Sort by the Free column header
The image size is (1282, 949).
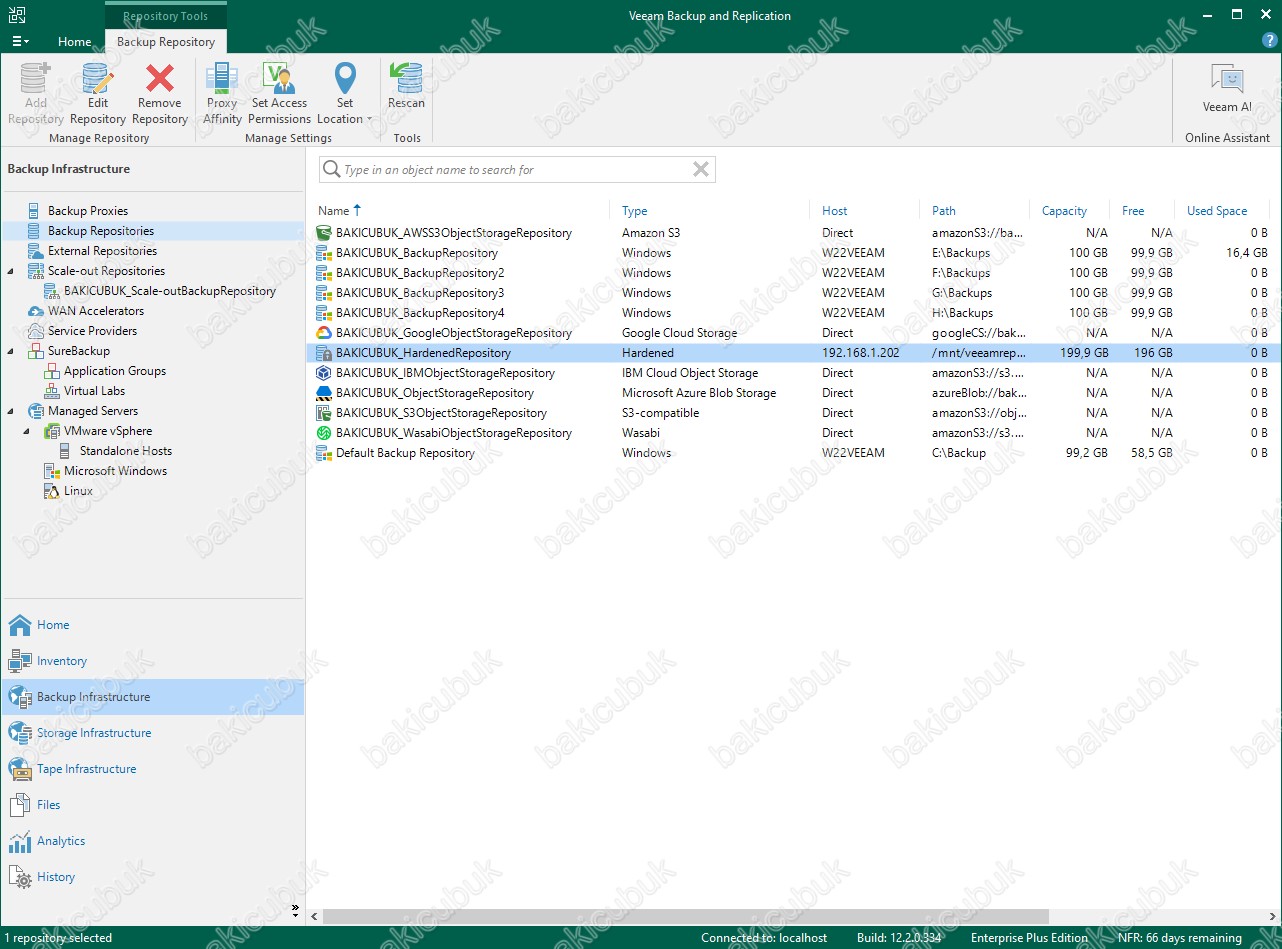pos(1133,211)
